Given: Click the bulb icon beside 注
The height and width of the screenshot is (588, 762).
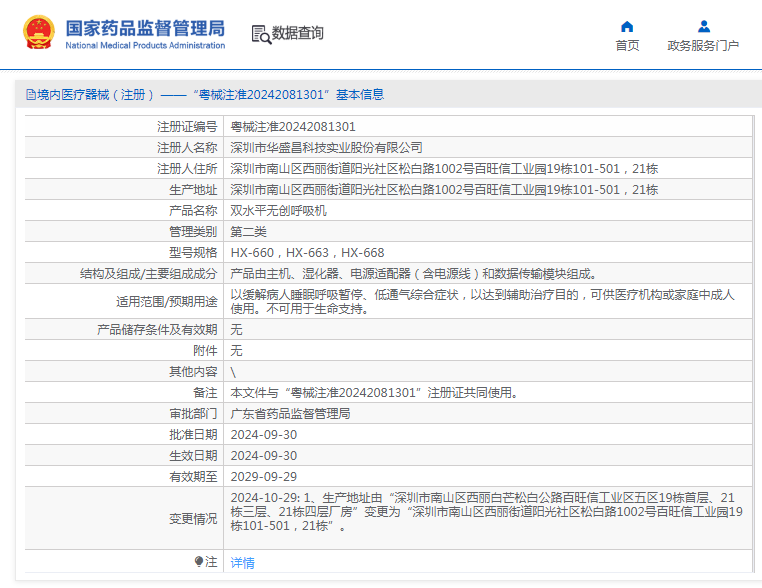Looking at the screenshot, I should pyautogui.click(x=199, y=562).
